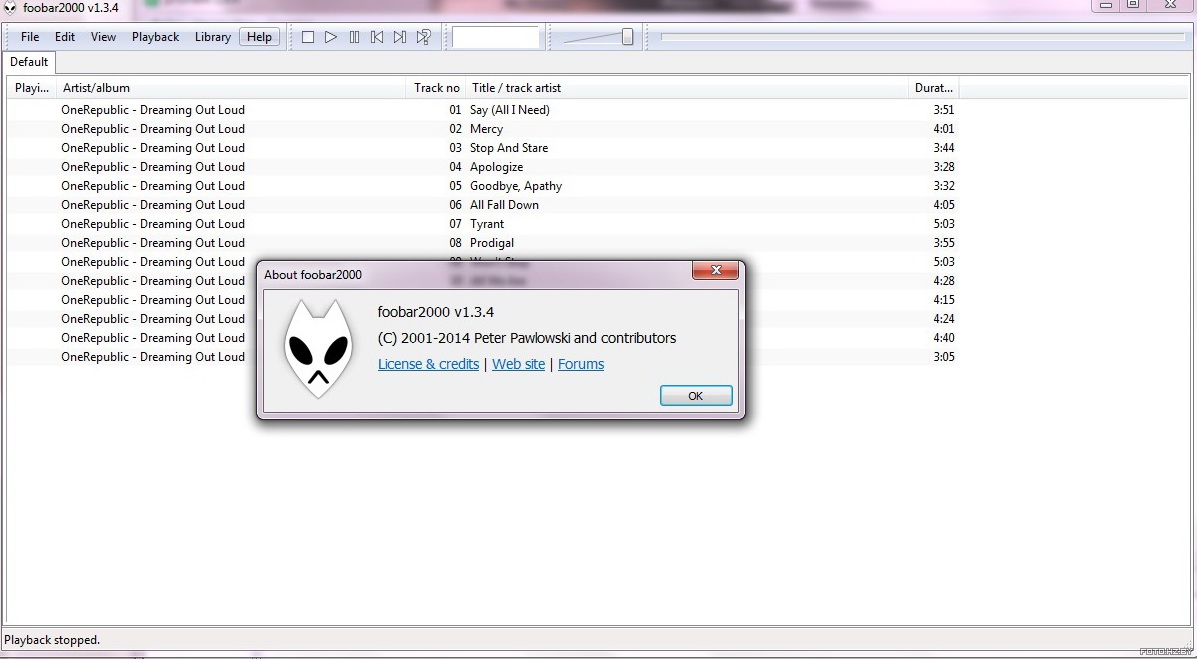Click the 4:28 duration cell

point(944,281)
